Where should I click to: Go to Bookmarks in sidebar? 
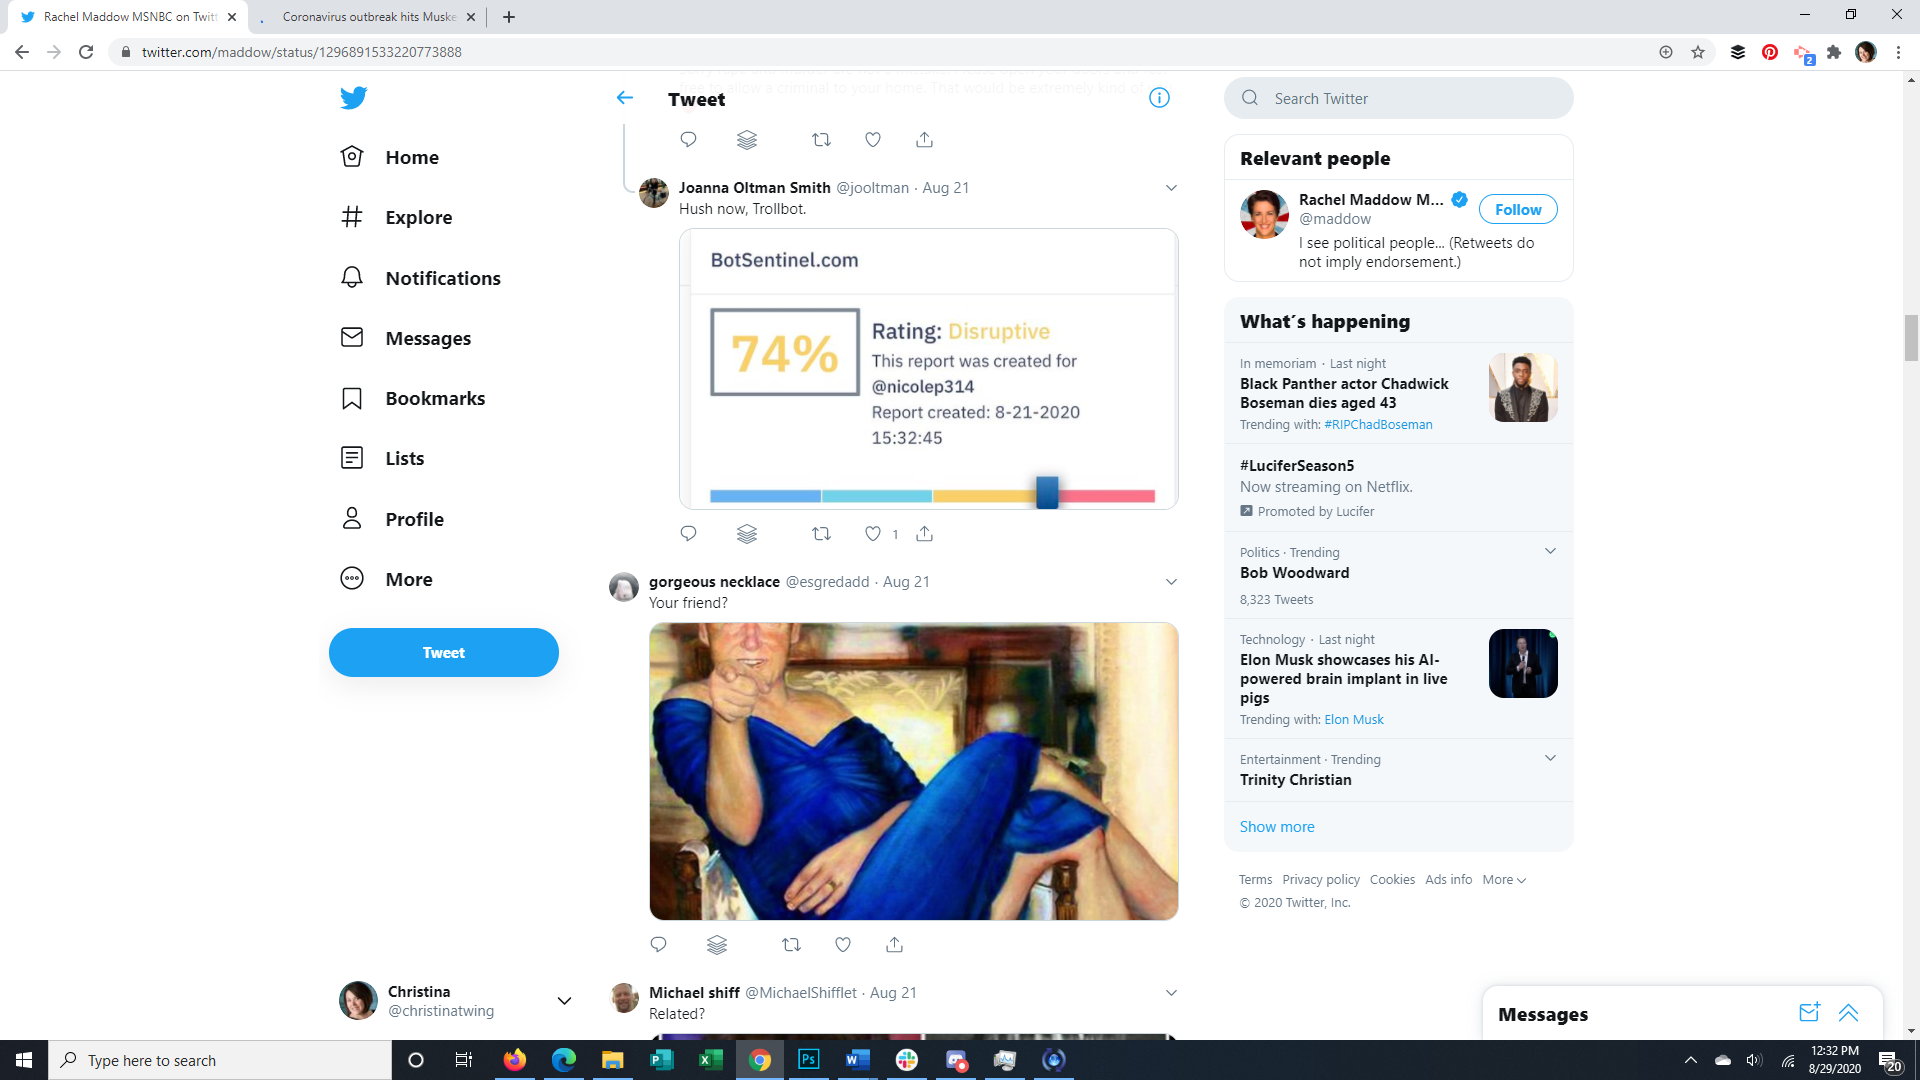[x=434, y=398]
